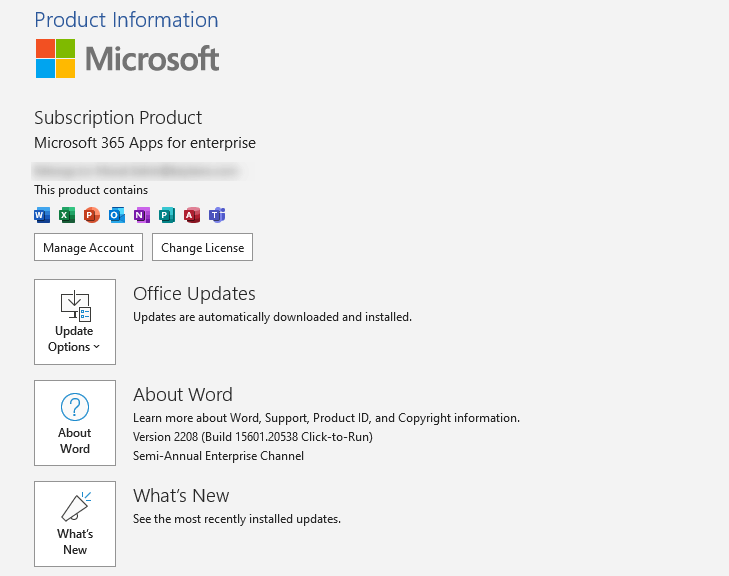The height and width of the screenshot is (576, 729).
Task: Click the Access app icon
Action: [x=192, y=215]
